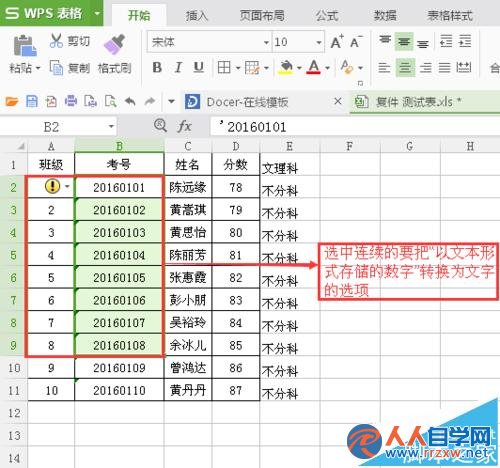Click the fx insert function icon
This screenshot has height=468, width=500.
tap(184, 126)
